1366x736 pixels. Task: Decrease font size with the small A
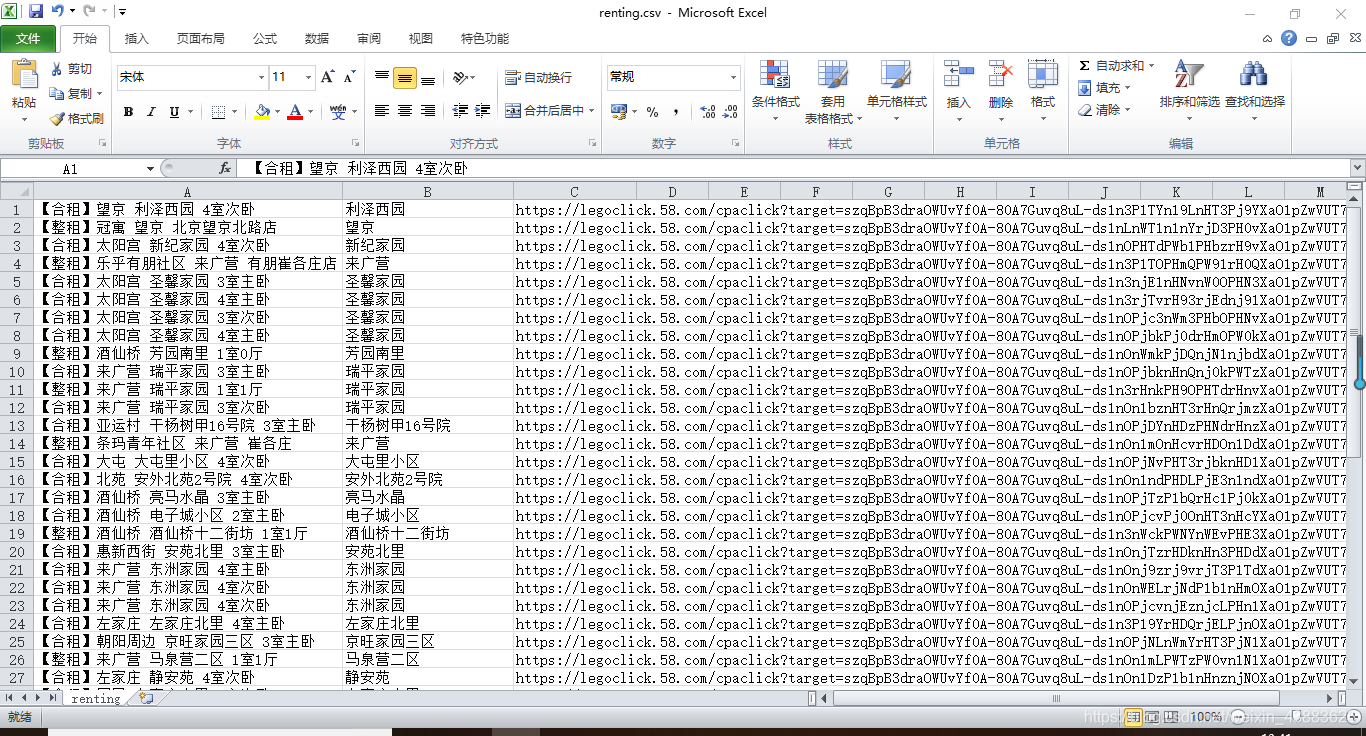[349, 77]
